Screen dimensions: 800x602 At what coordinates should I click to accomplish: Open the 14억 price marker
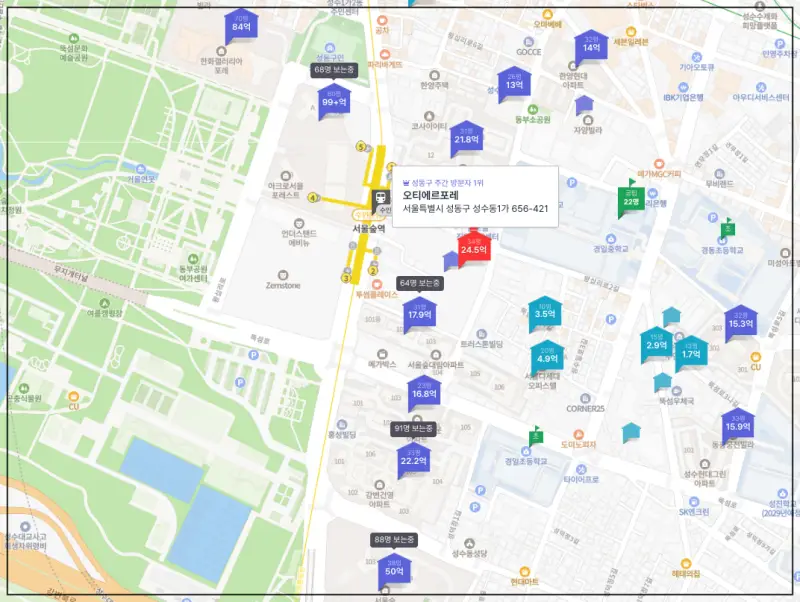coord(591,46)
